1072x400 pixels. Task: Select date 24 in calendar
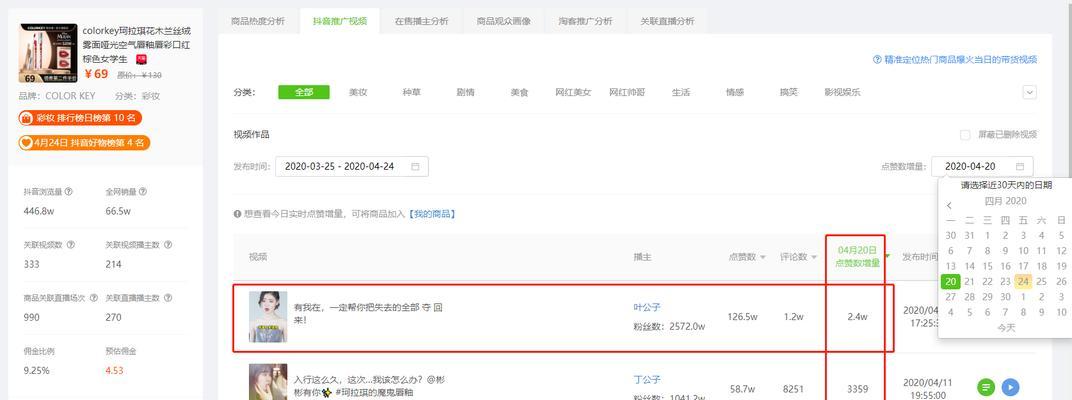pyautogui.click(x=1023, y=282)
